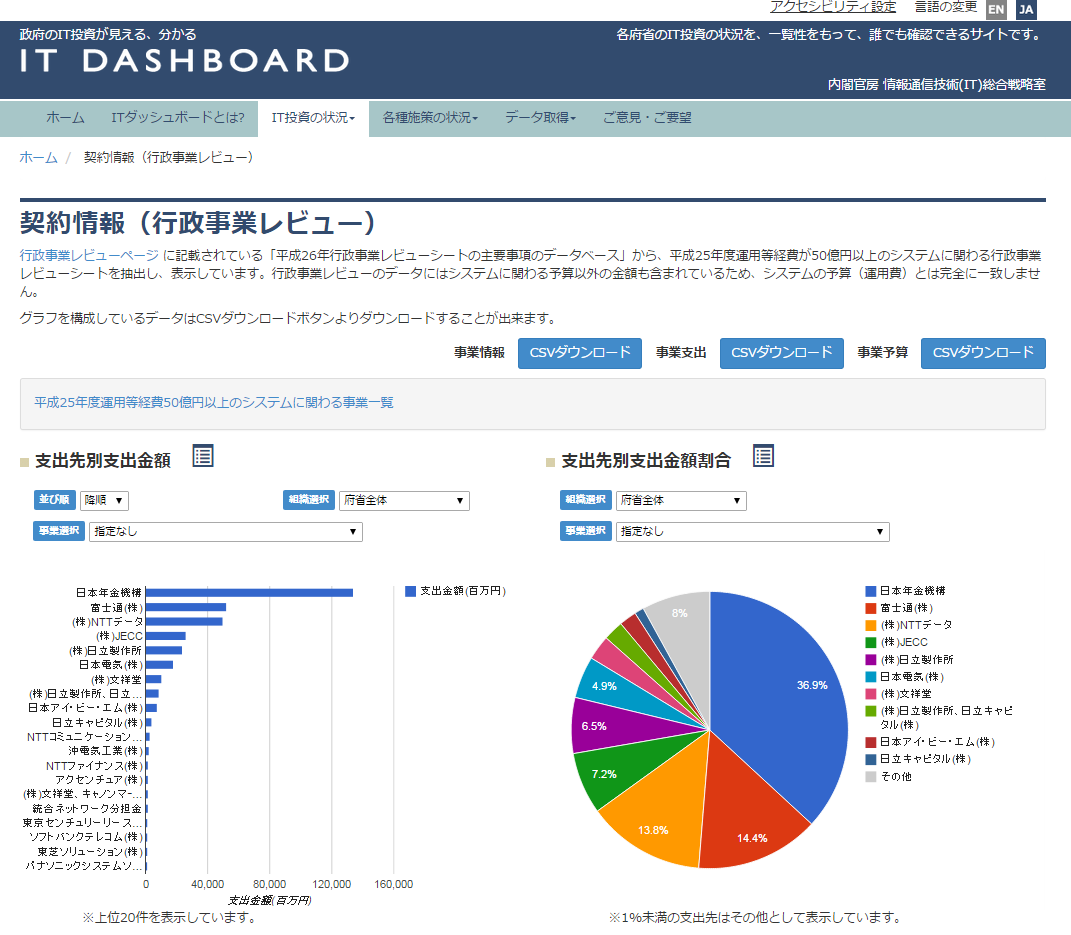Open the 並び順 sort order dropdown
The height and width of the screenshot is (935, 1071).
pos(105,500)
